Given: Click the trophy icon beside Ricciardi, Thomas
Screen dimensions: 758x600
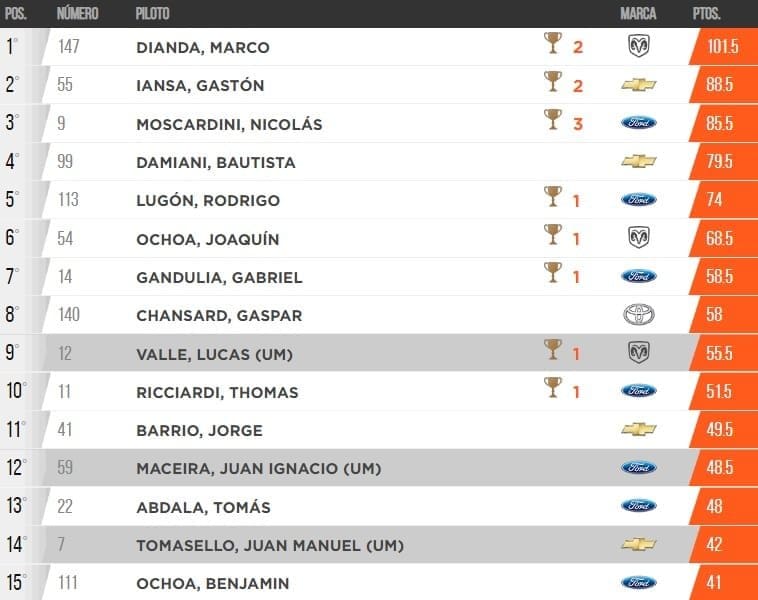Looking at the screenshot, I should 552,388.
